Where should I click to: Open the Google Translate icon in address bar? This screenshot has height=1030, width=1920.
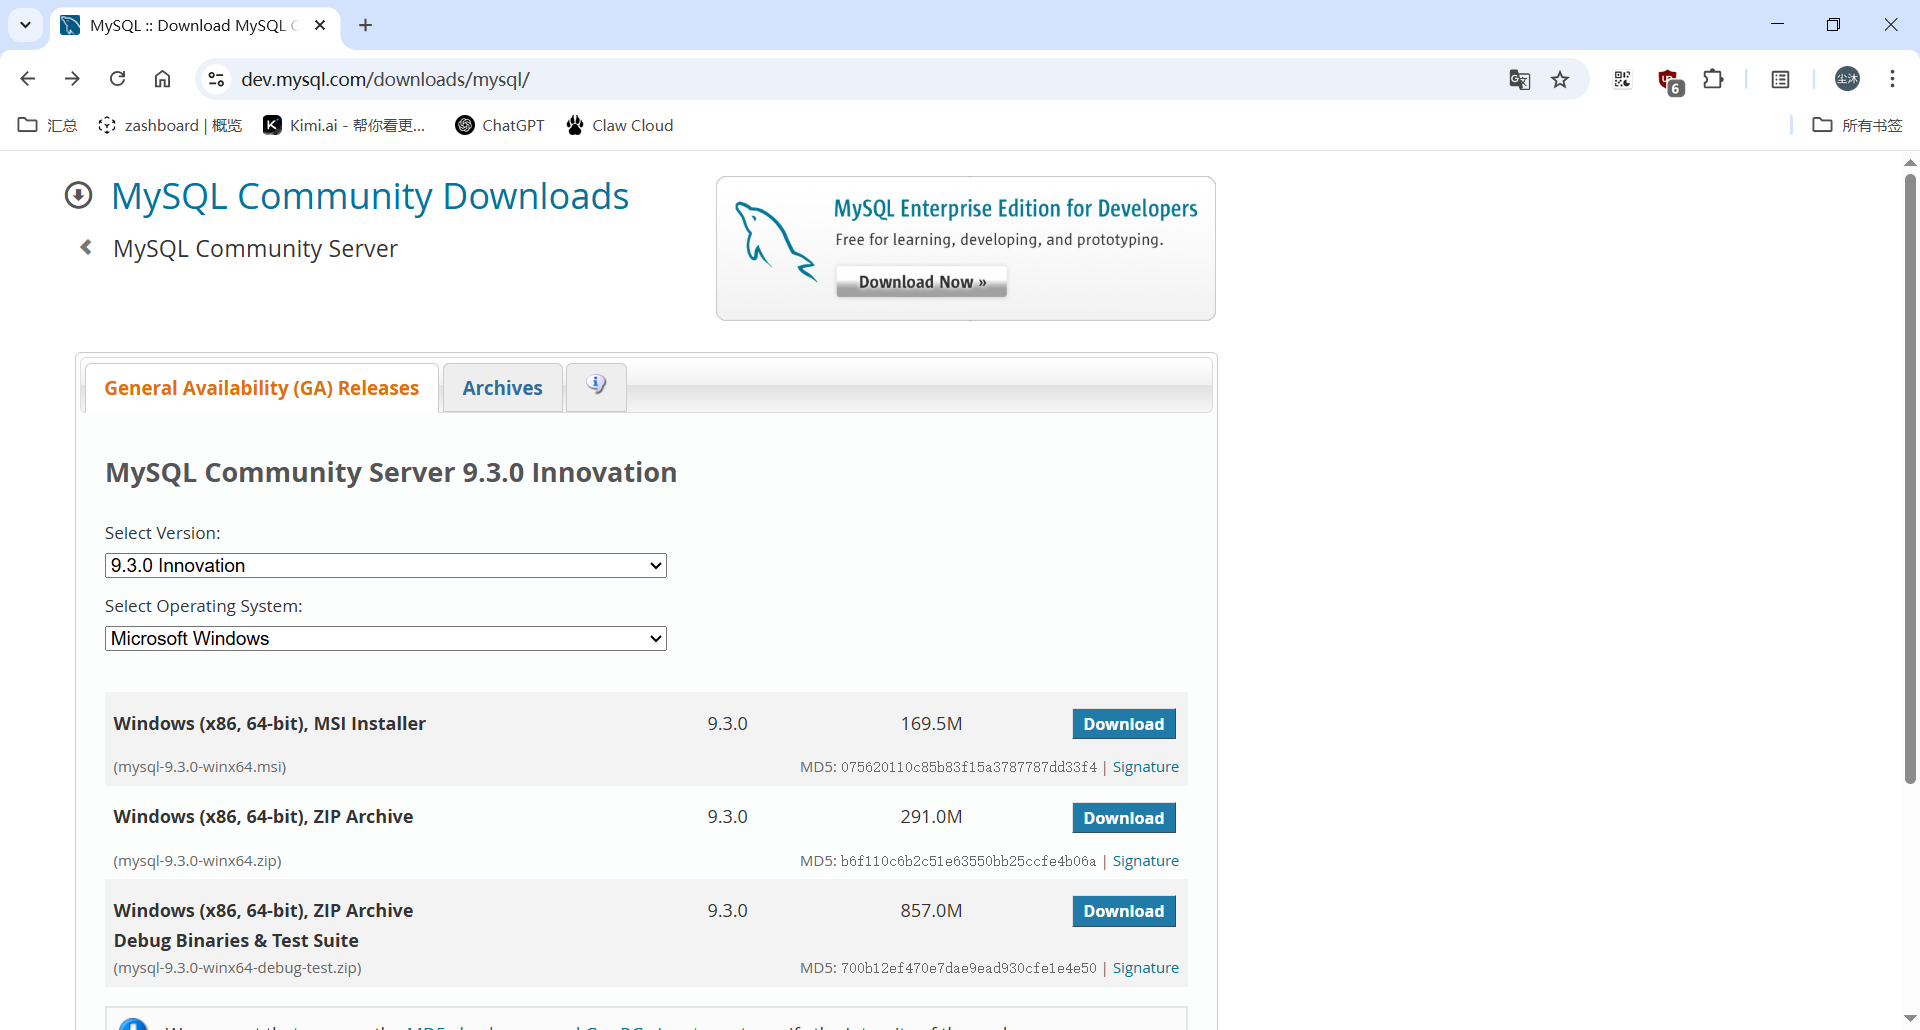[1519, 80]
